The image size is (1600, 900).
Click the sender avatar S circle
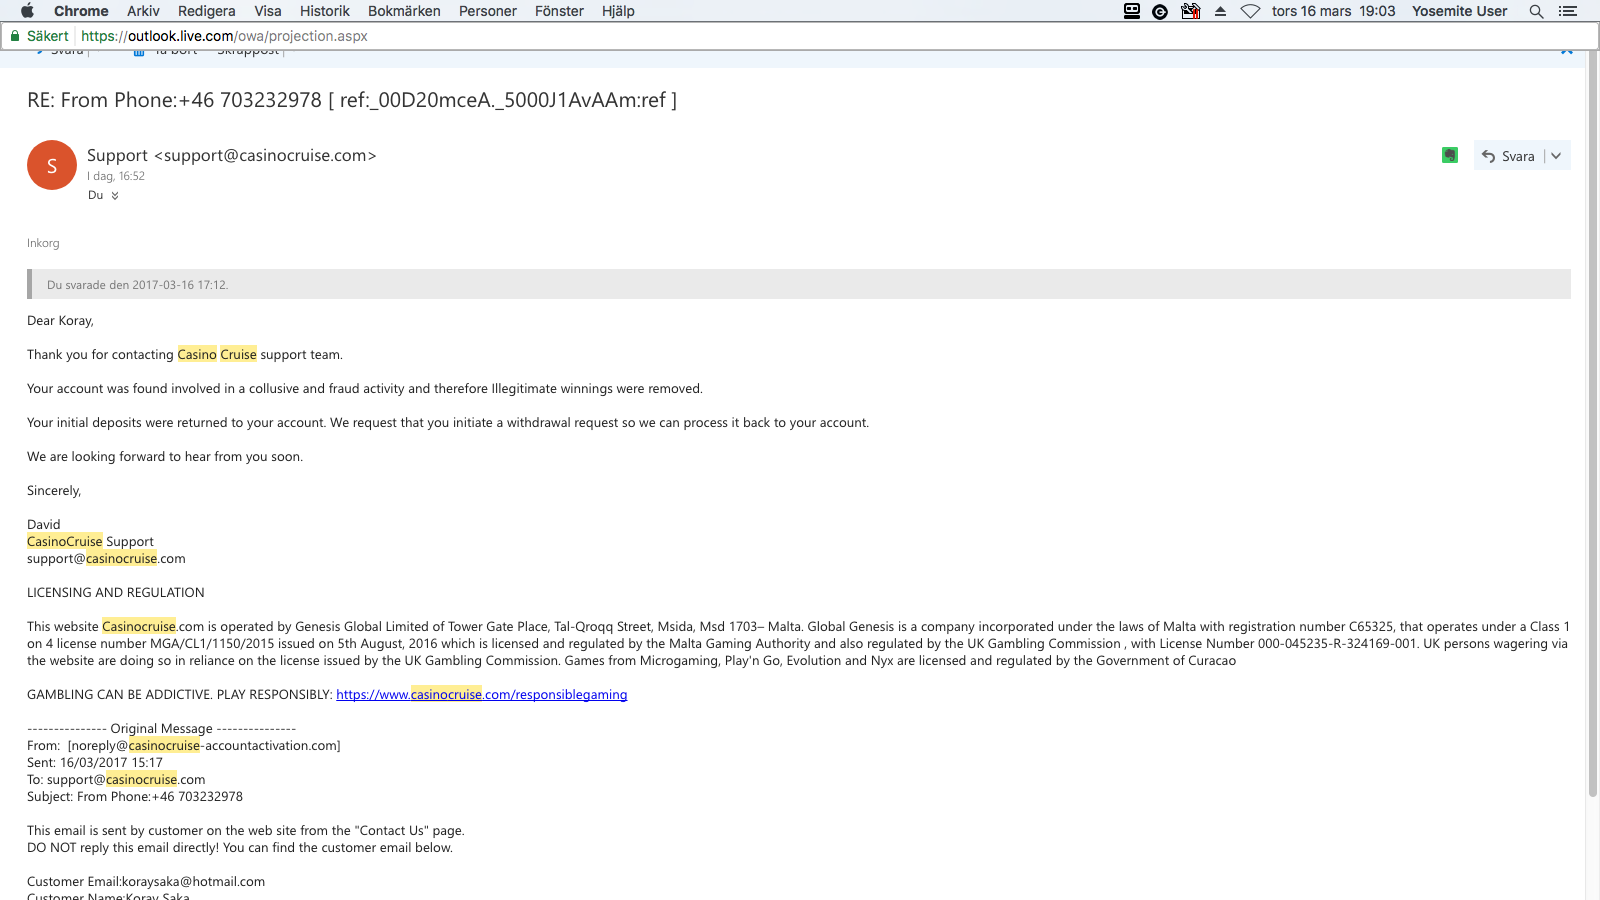click(x=52, y=165)
